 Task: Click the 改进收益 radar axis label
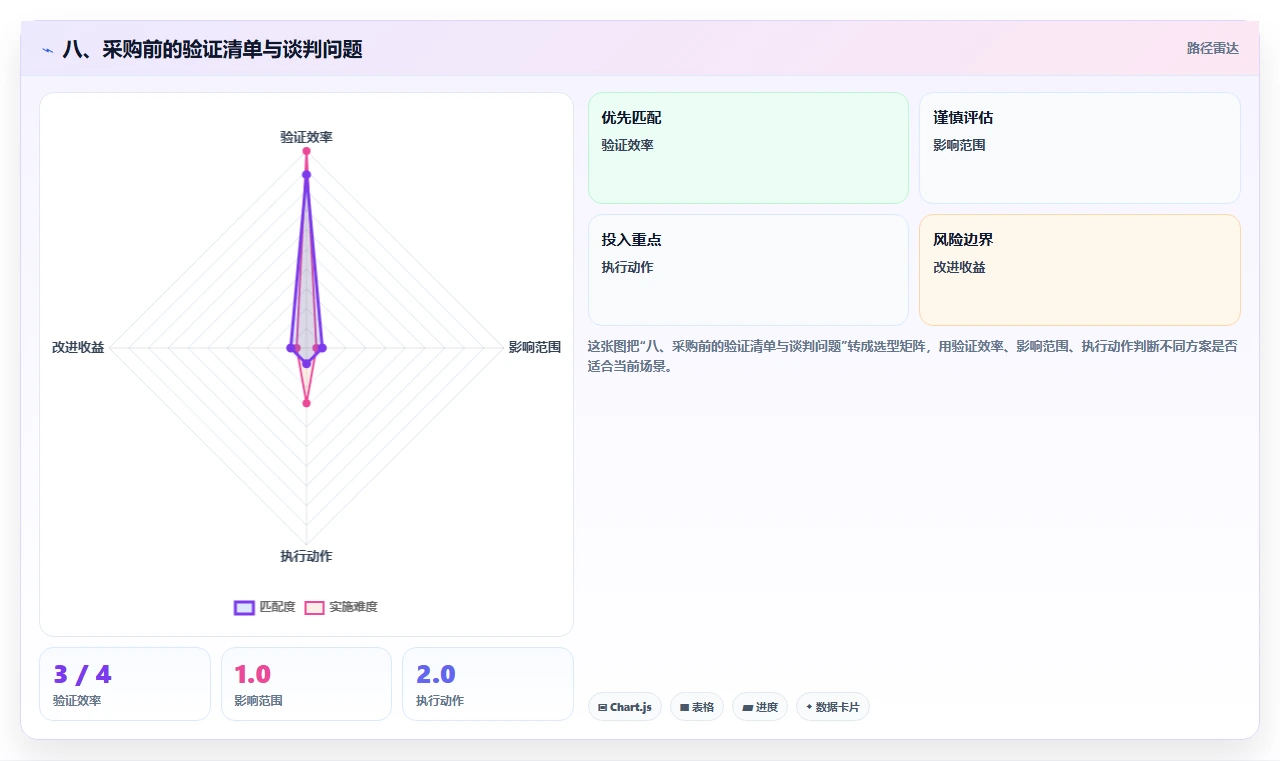pos(78,347)
